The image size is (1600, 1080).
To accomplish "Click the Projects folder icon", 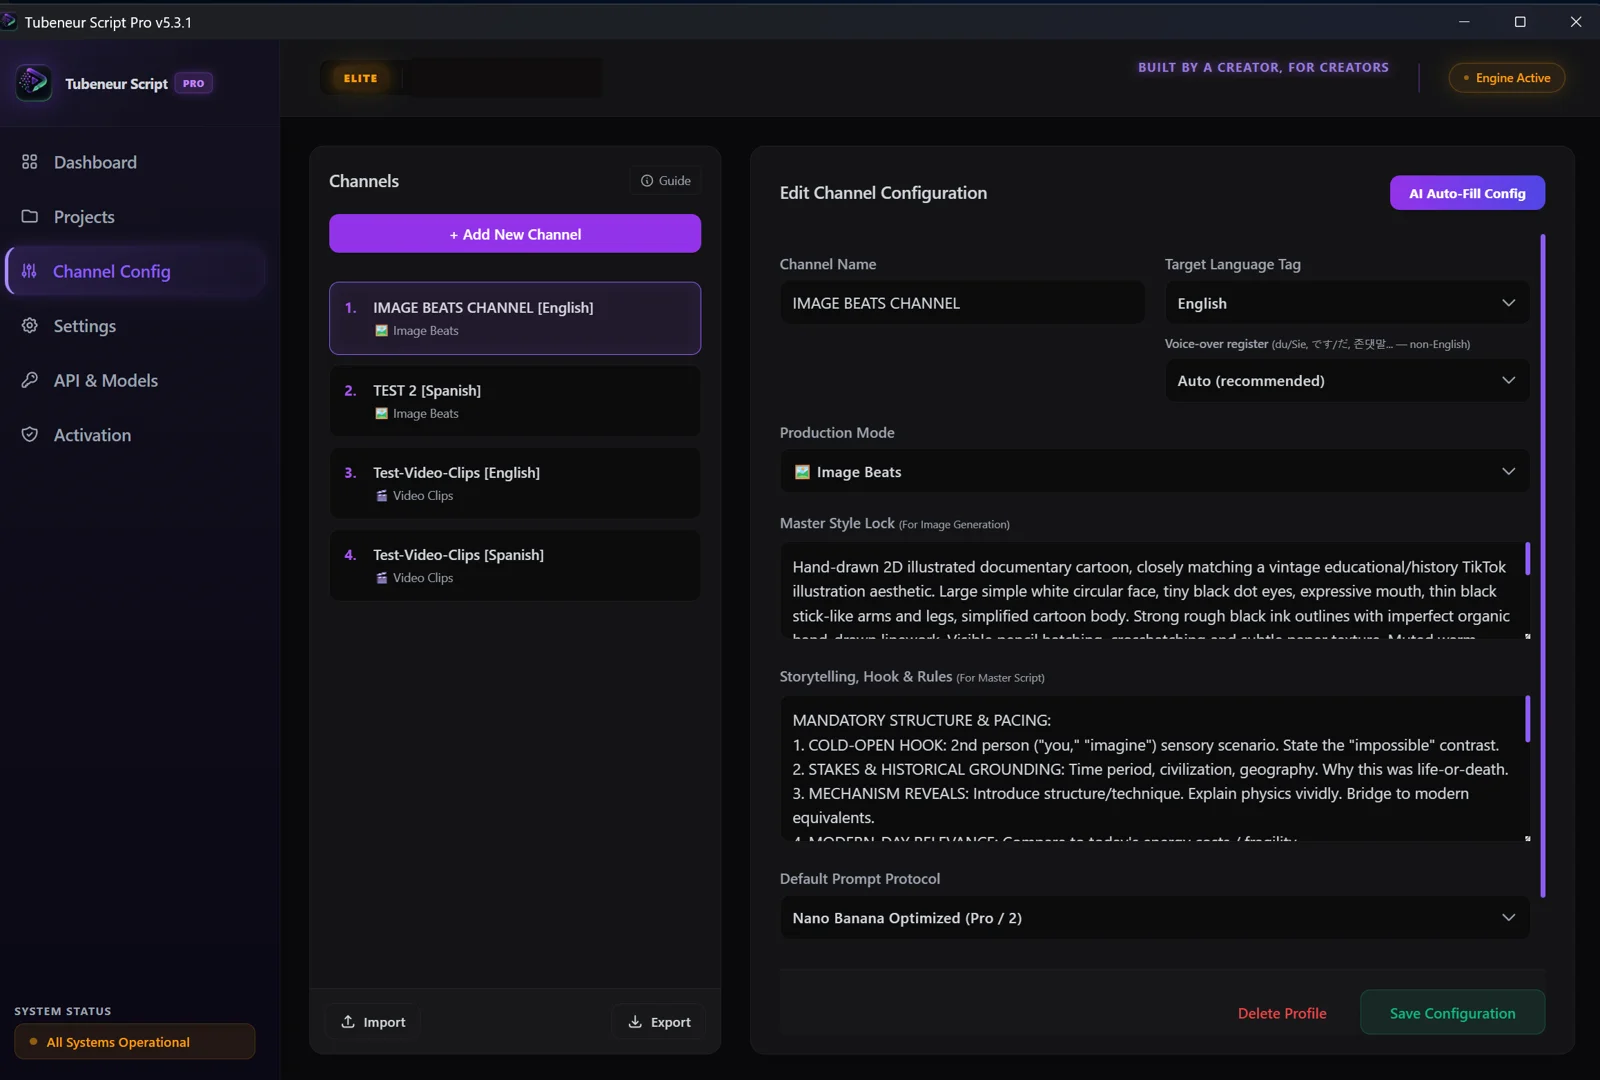I will pos(30,216).
